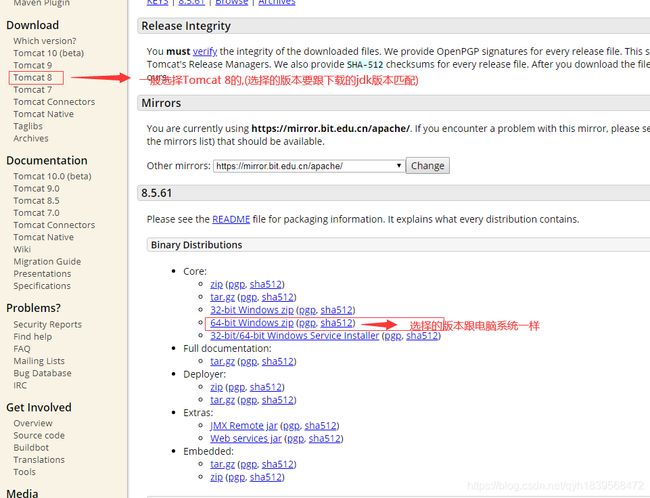Screen dimensions: 650x498
Task: Open Tomcat Native under Documentation
Action: point(44,237)
